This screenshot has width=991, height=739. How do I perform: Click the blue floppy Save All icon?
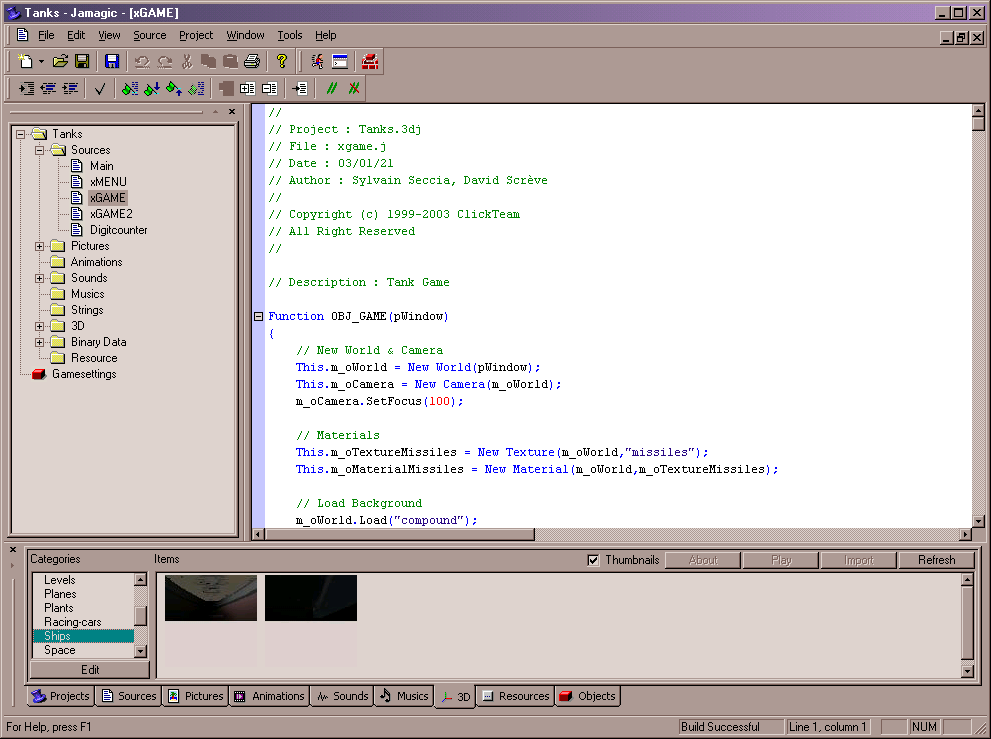point(112,62)
